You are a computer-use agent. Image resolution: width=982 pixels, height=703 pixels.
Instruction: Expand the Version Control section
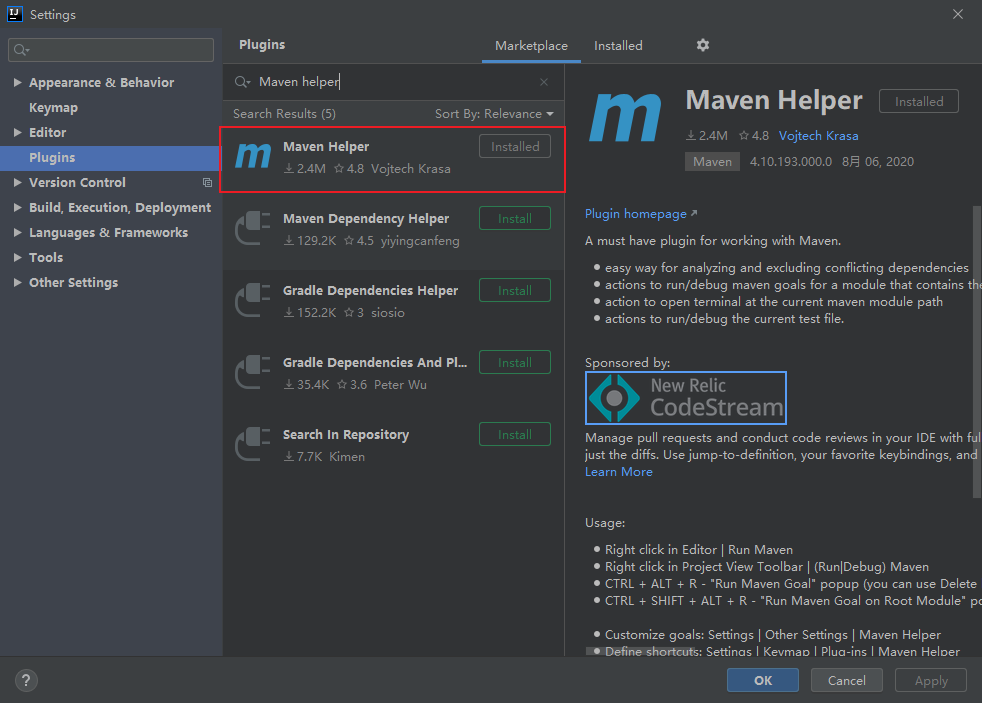(18, 182)
